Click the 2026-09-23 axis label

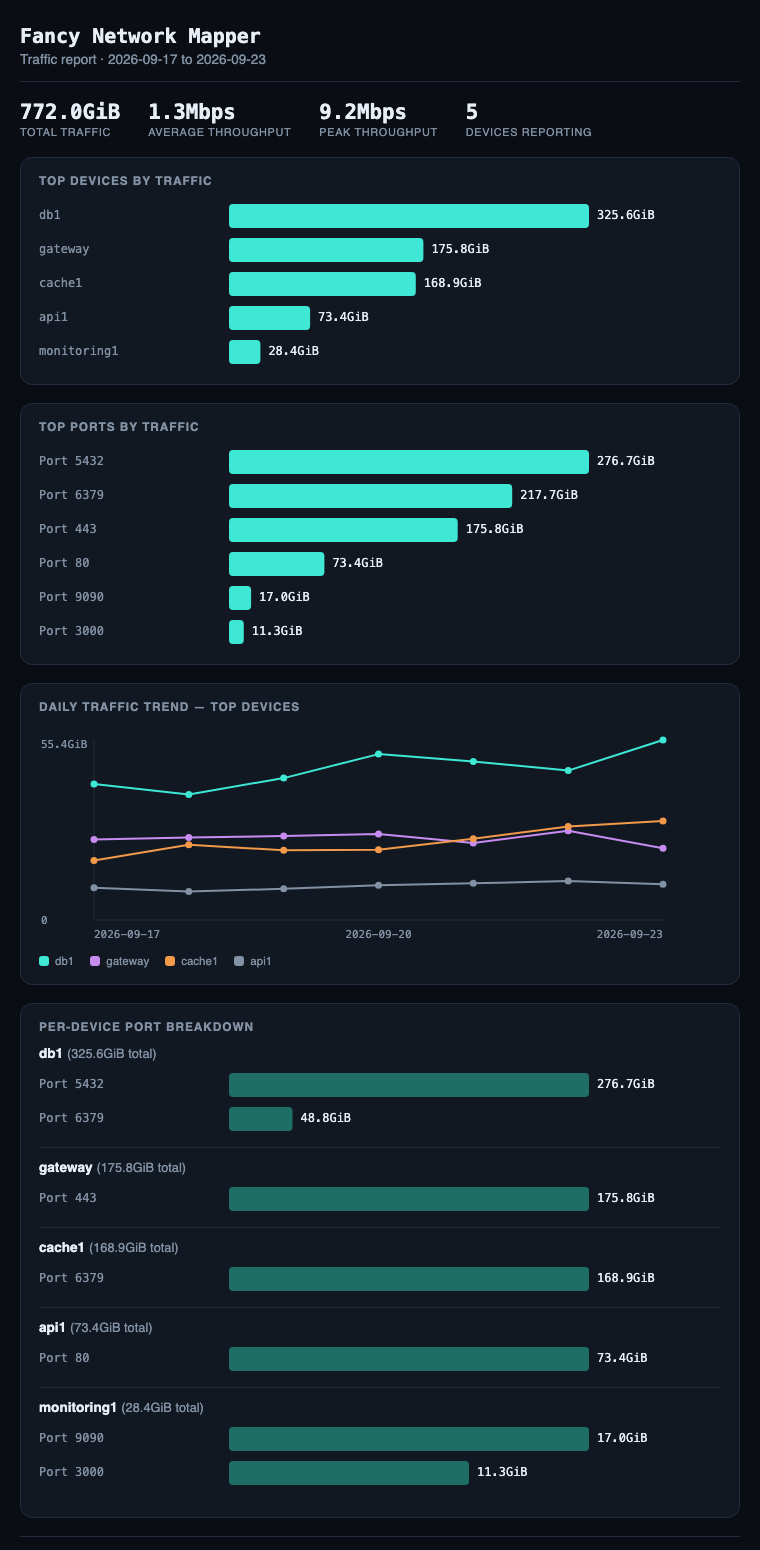630,934
